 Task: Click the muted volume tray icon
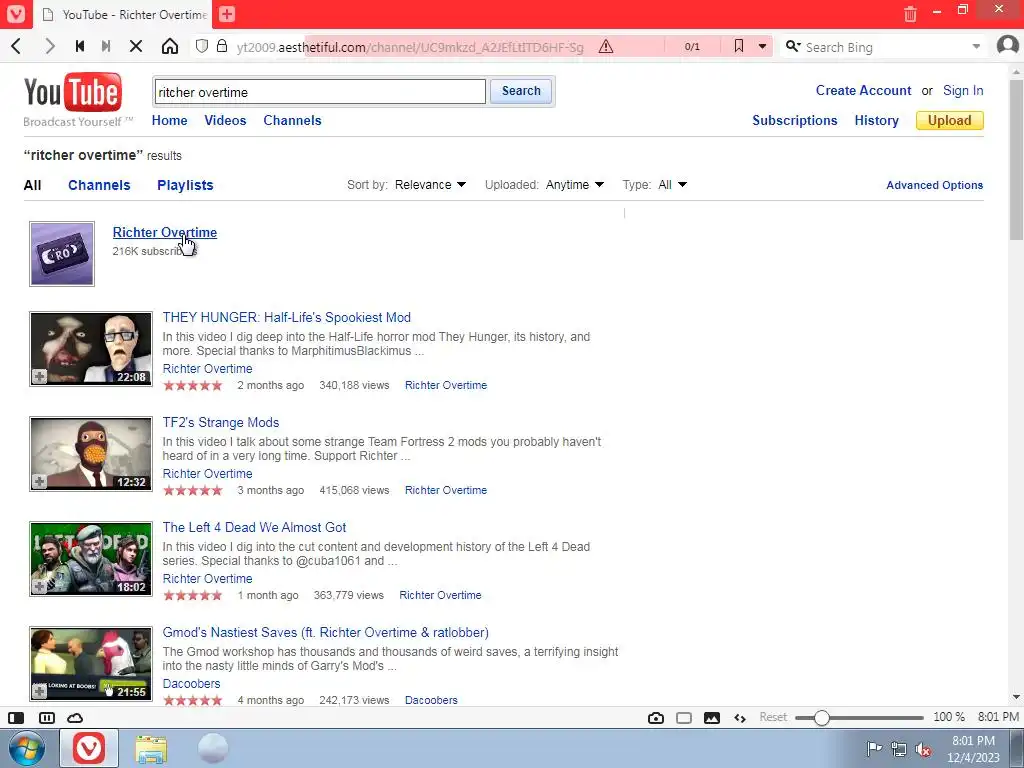(923, 750)
